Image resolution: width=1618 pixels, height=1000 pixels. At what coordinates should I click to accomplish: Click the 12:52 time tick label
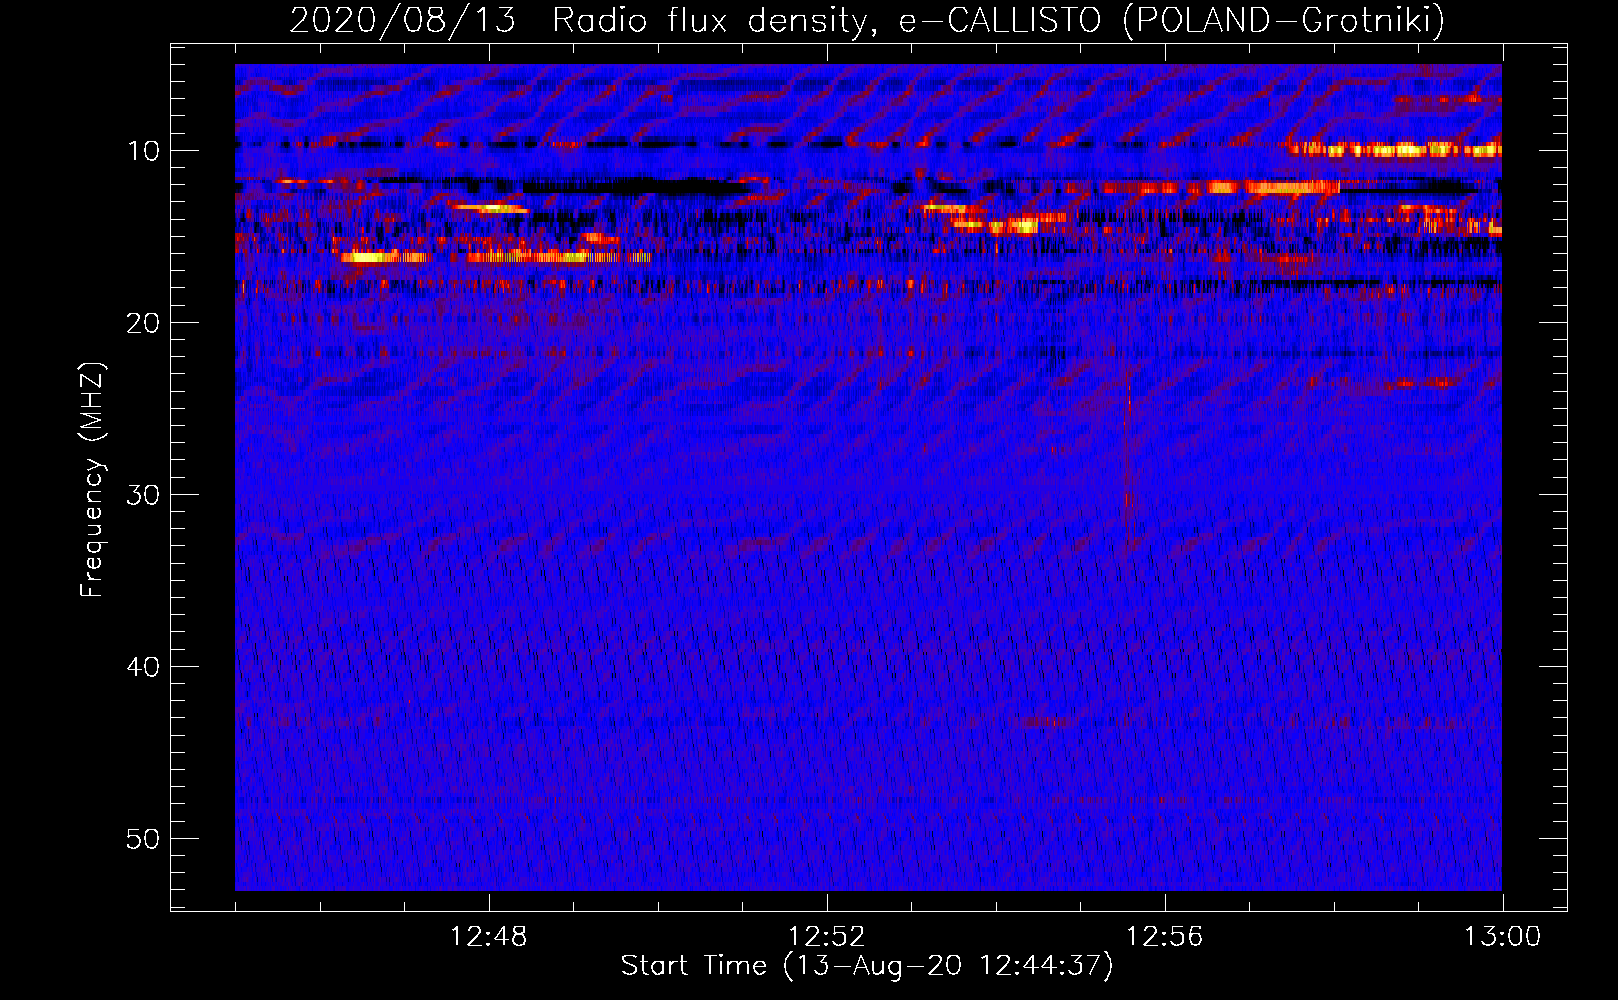tap(827, 937)
